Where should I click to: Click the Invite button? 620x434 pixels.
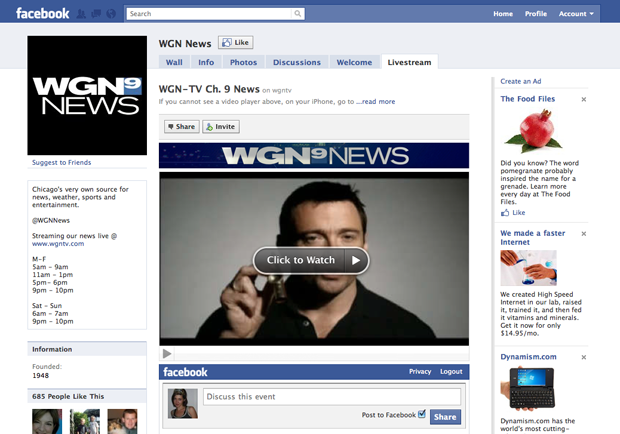coord(221,126)
